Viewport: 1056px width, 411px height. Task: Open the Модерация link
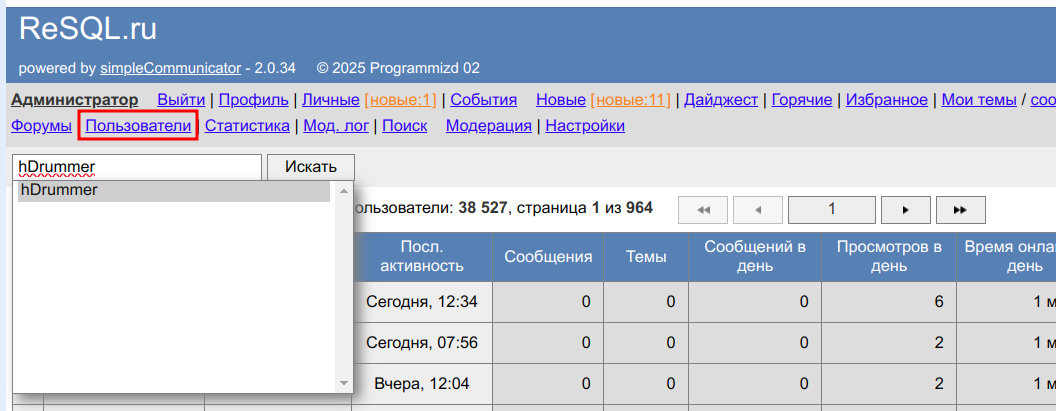(x=488, y=126)
